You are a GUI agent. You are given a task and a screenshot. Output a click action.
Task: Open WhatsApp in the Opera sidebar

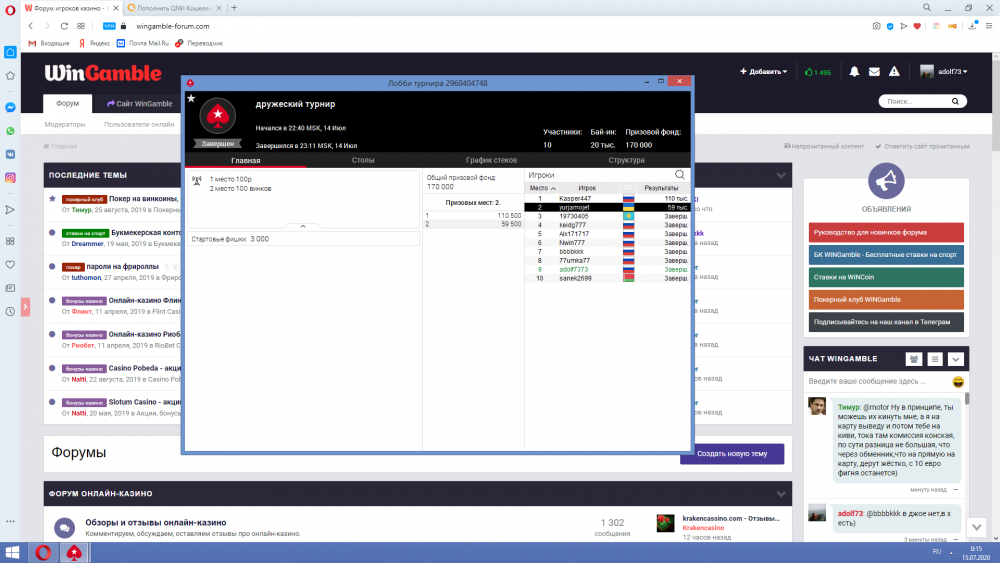10,131
